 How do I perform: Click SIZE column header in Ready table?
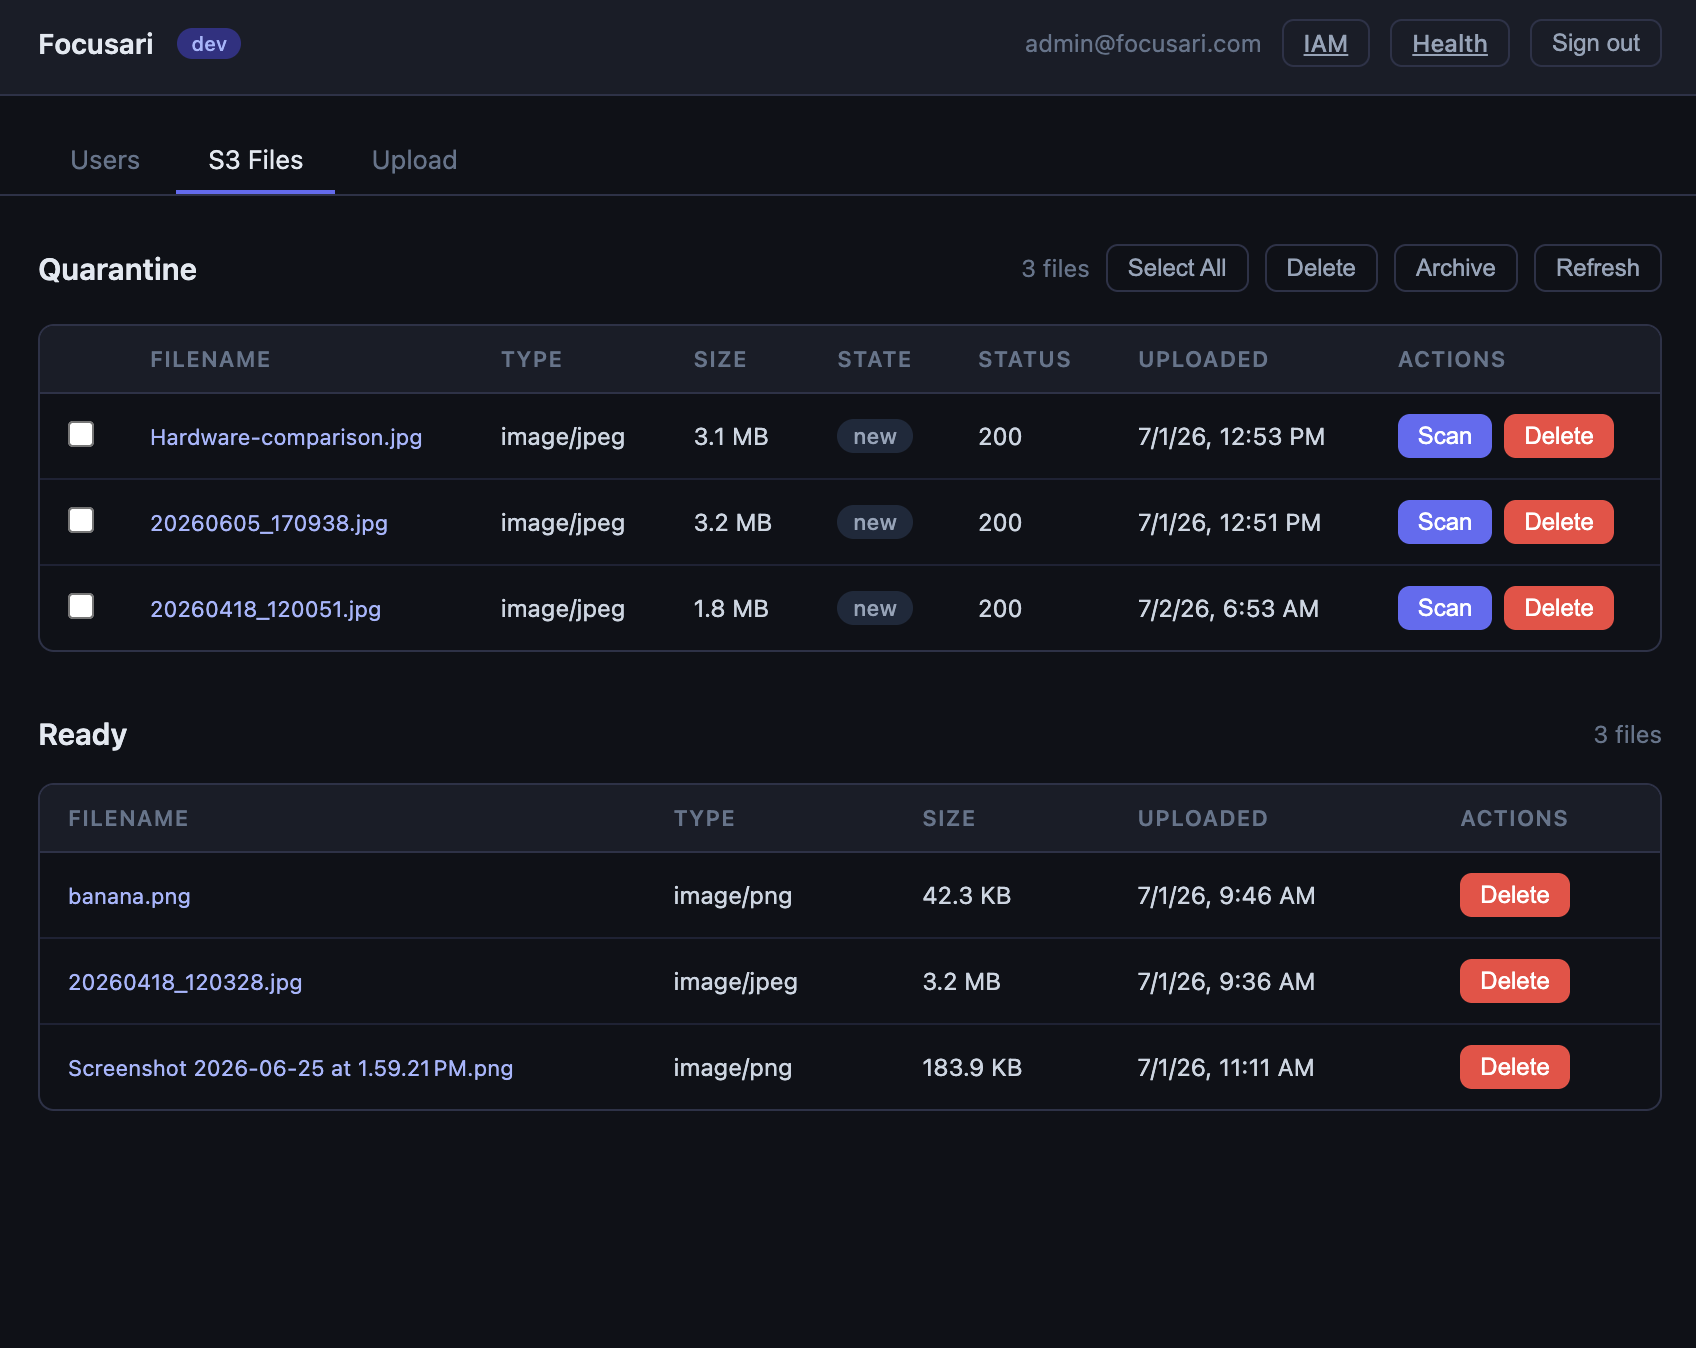948,819
